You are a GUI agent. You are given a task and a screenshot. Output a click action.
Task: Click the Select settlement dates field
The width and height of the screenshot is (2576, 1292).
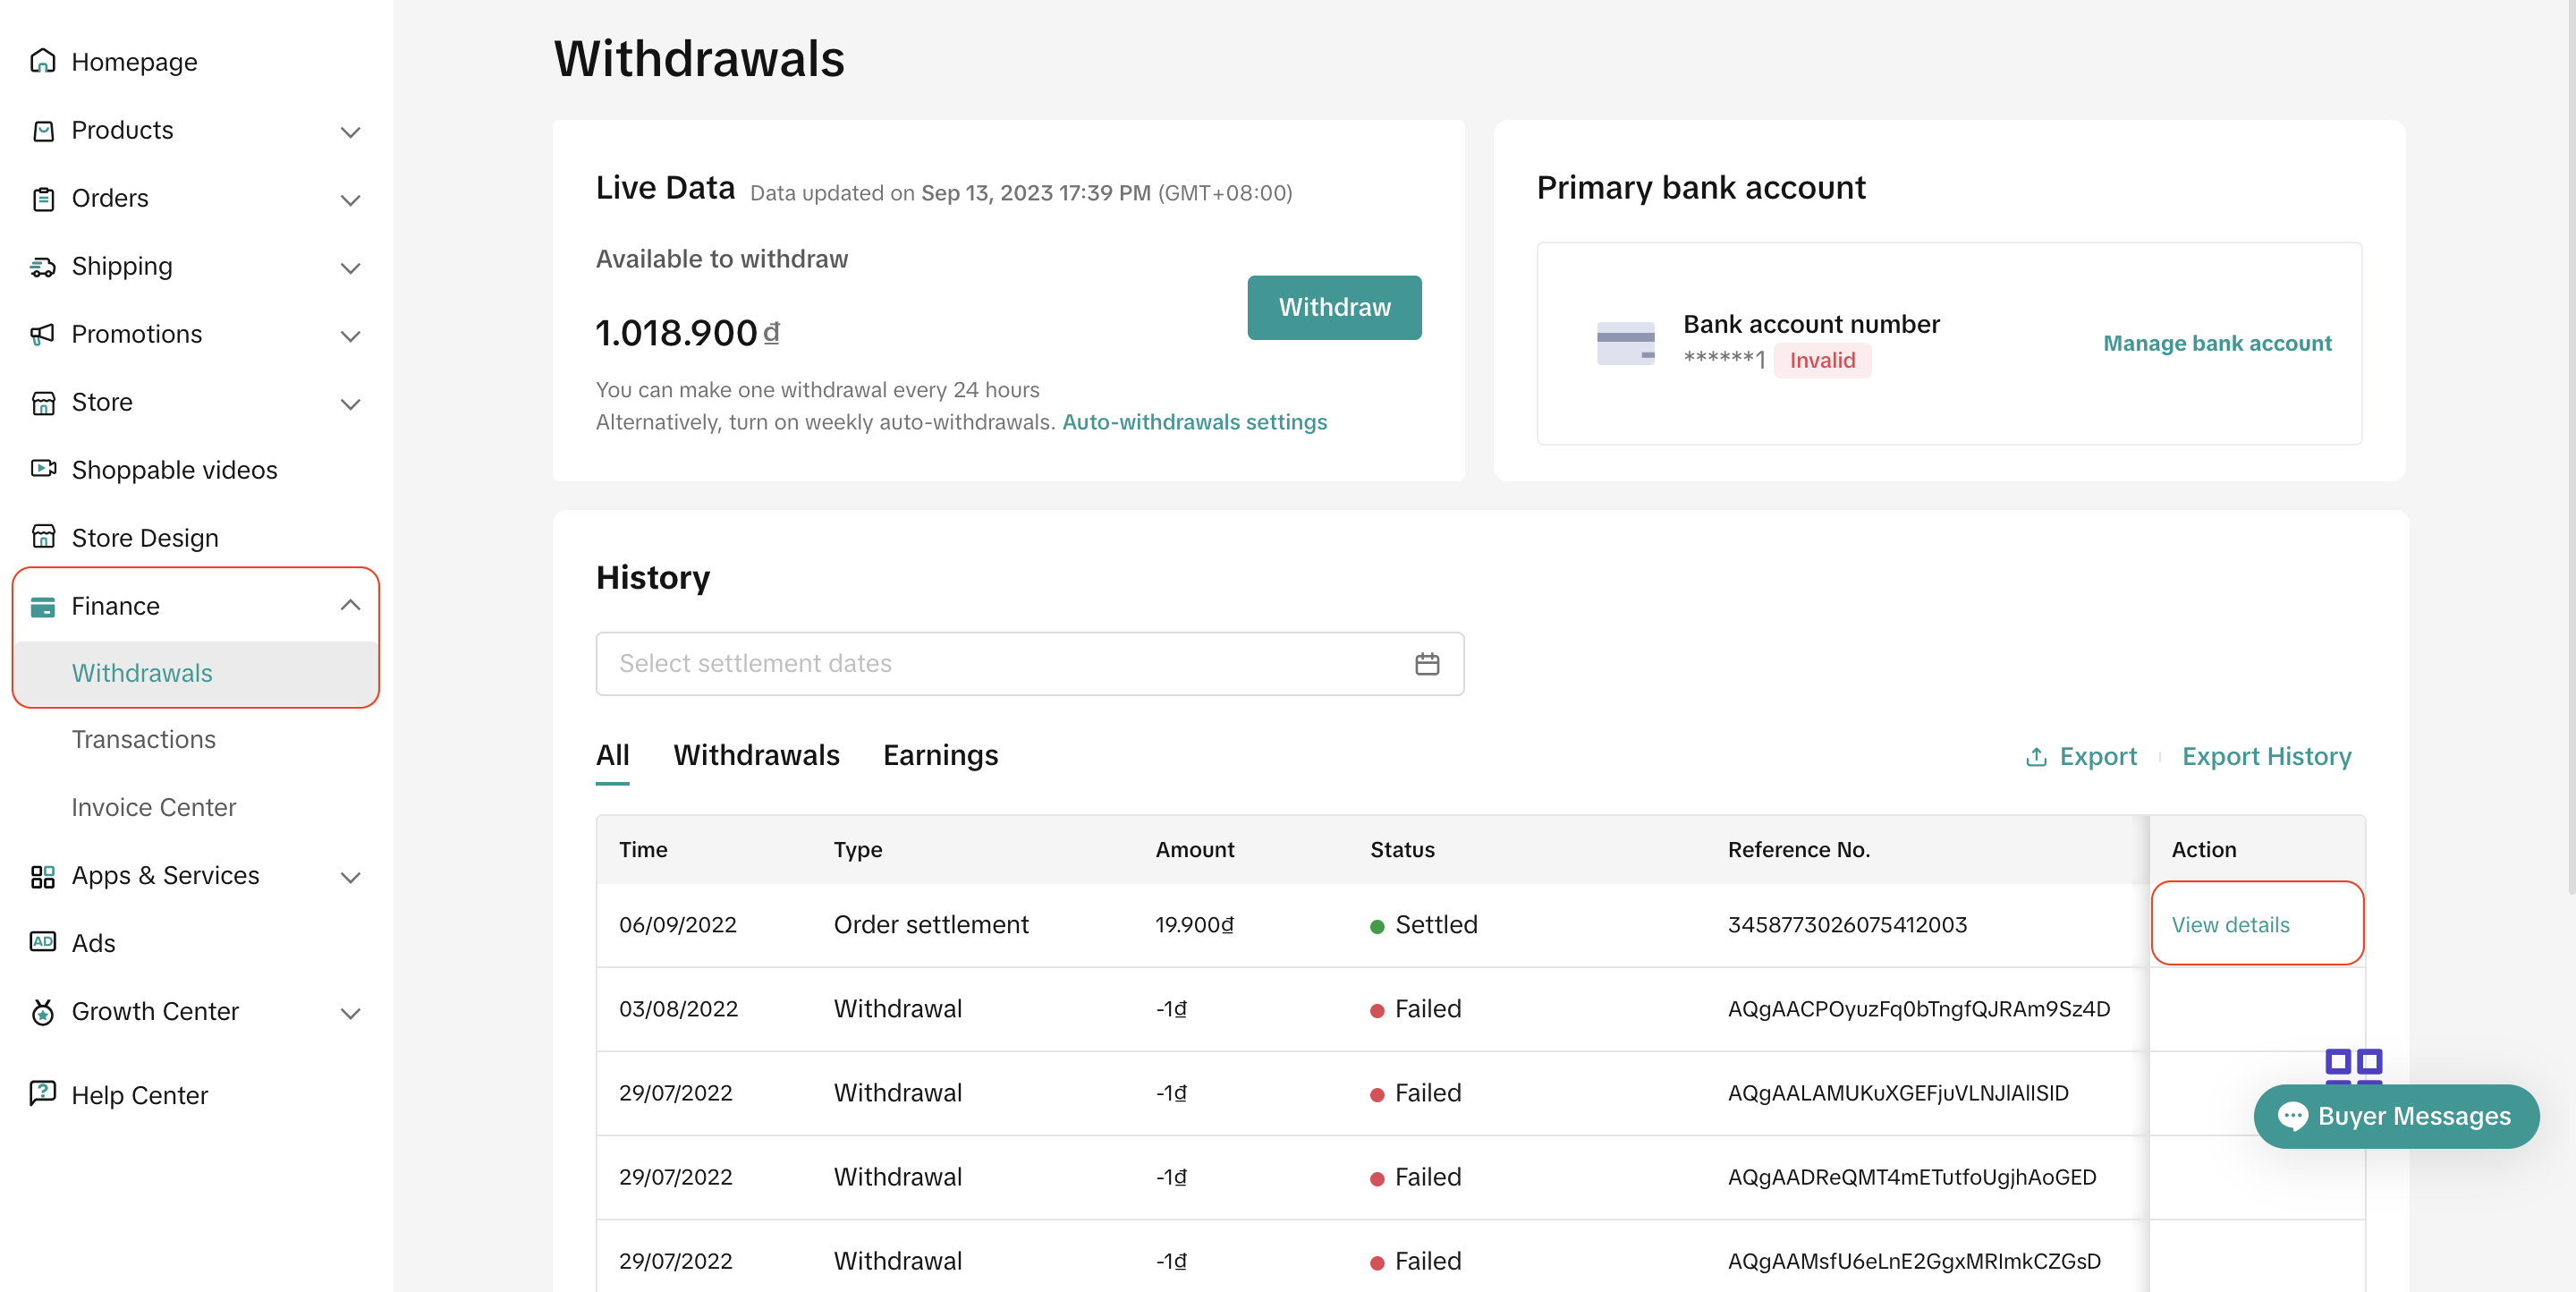click(x=1000, y=664)
